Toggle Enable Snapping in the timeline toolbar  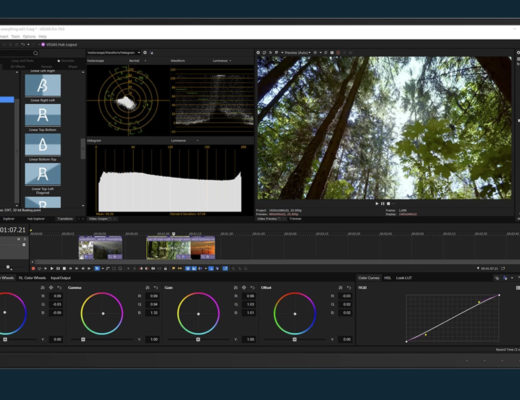(188, 268)
